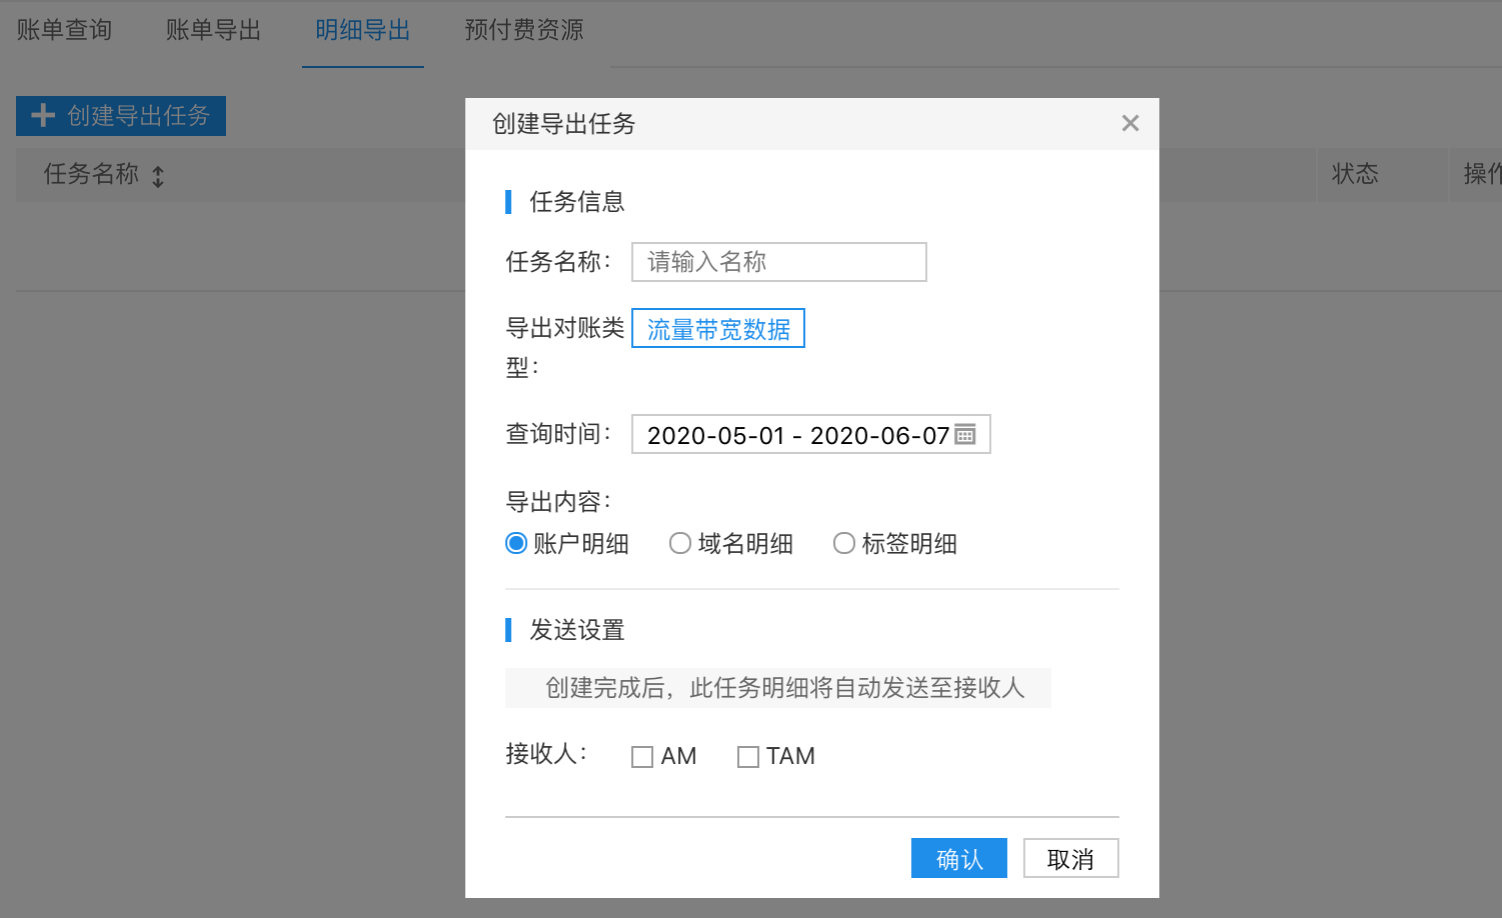Switch to the 账单查询 tab

coord(64,30)
